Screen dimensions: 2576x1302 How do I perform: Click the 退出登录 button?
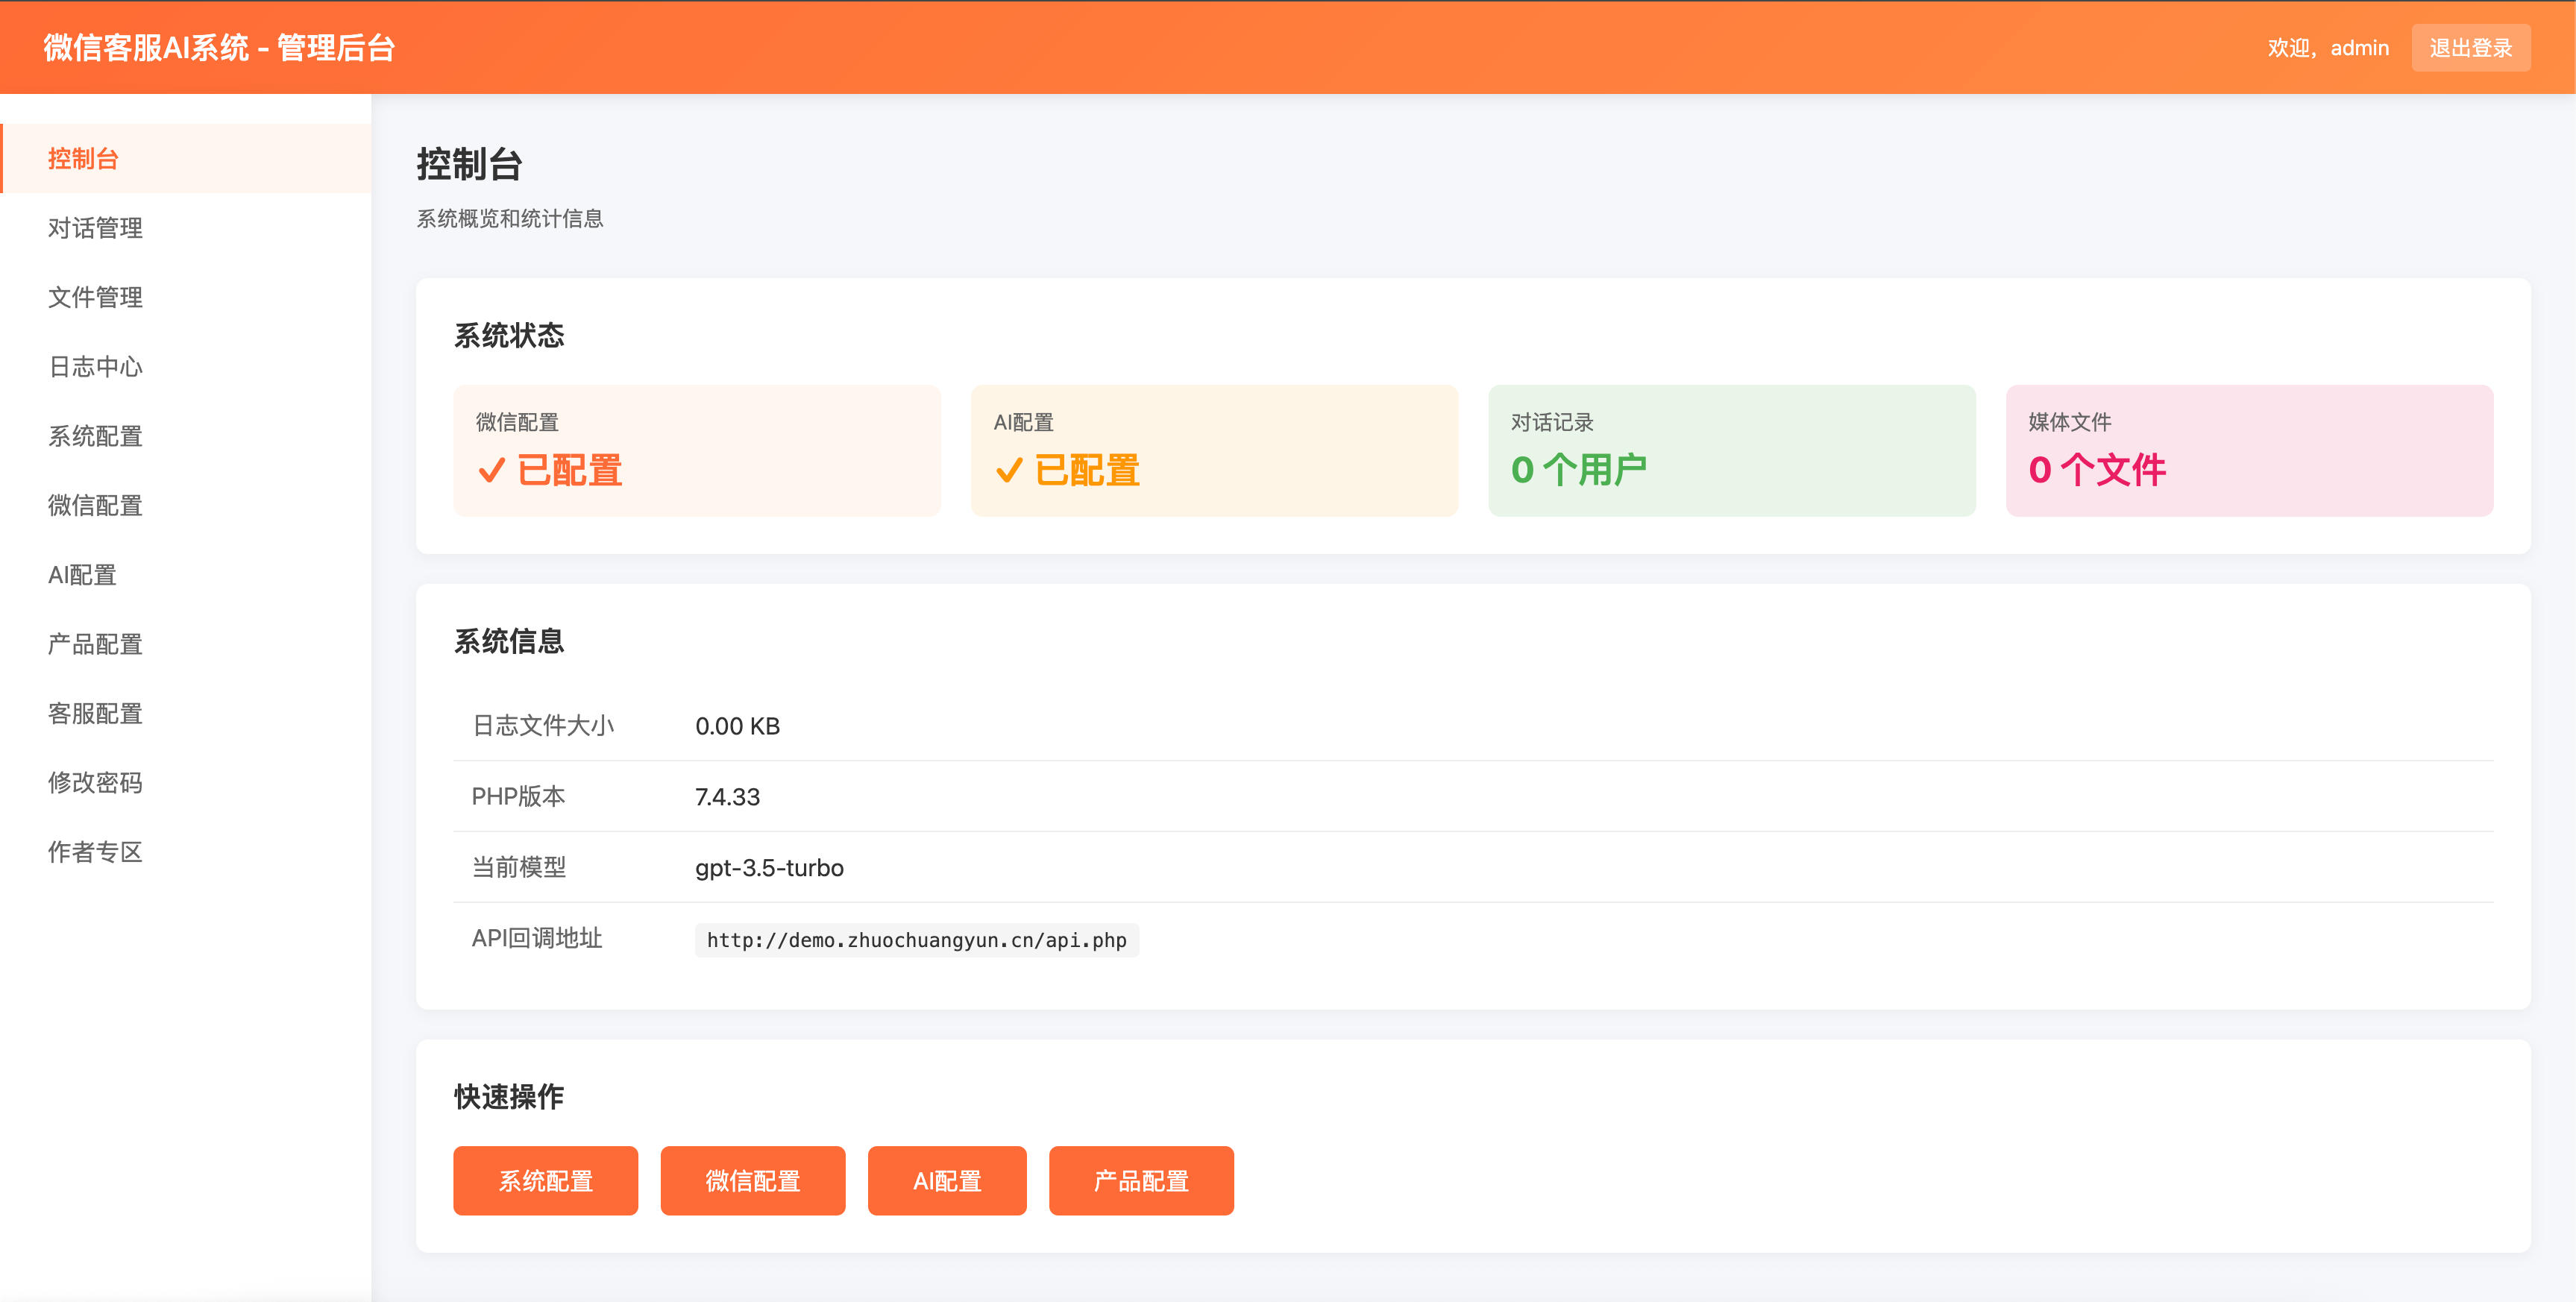point(2470,48)
